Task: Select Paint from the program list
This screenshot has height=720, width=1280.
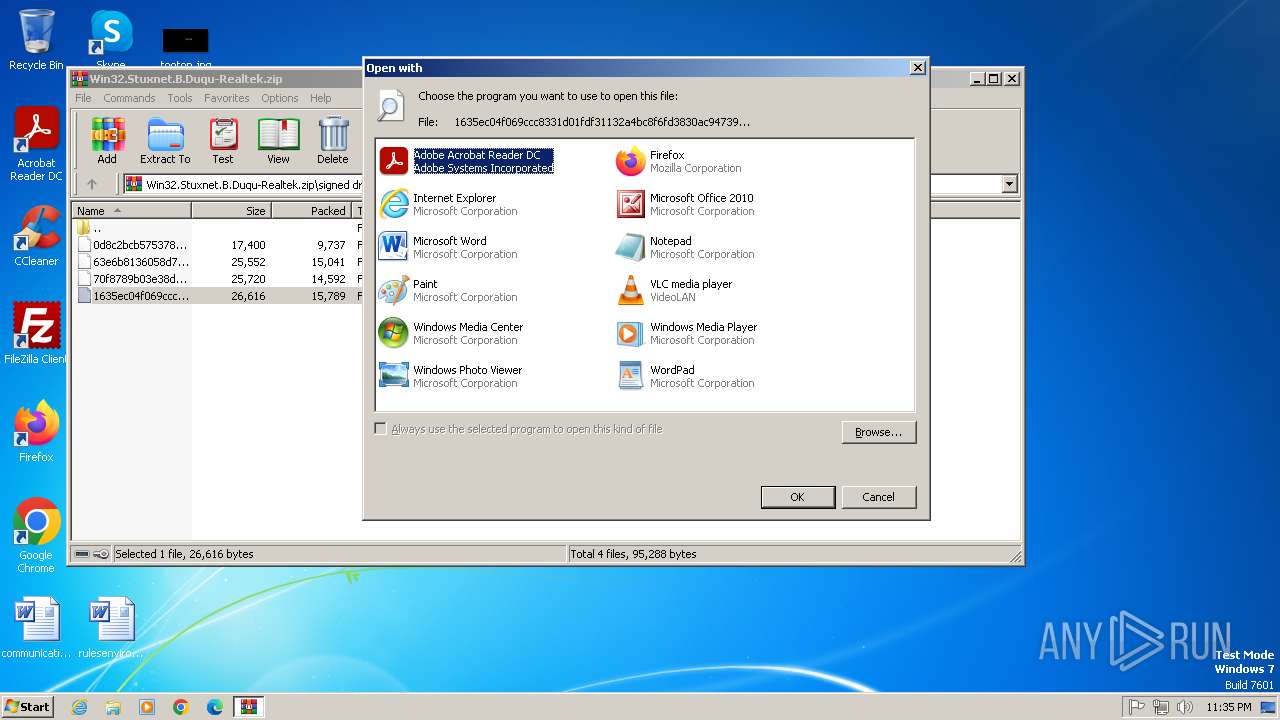Action: (x=448, y=290)
